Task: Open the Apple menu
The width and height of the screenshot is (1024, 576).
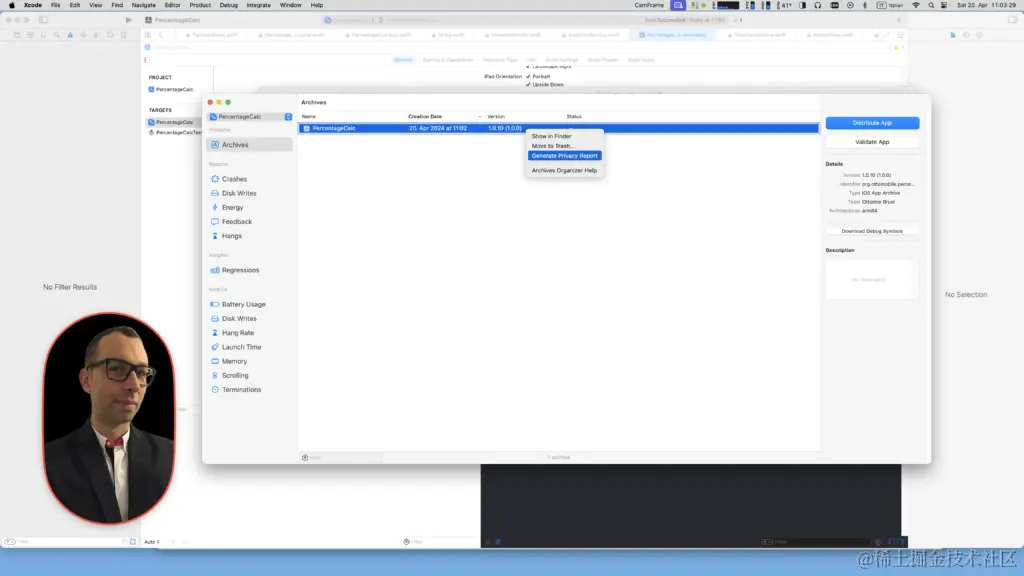Action: coord(12,5)
